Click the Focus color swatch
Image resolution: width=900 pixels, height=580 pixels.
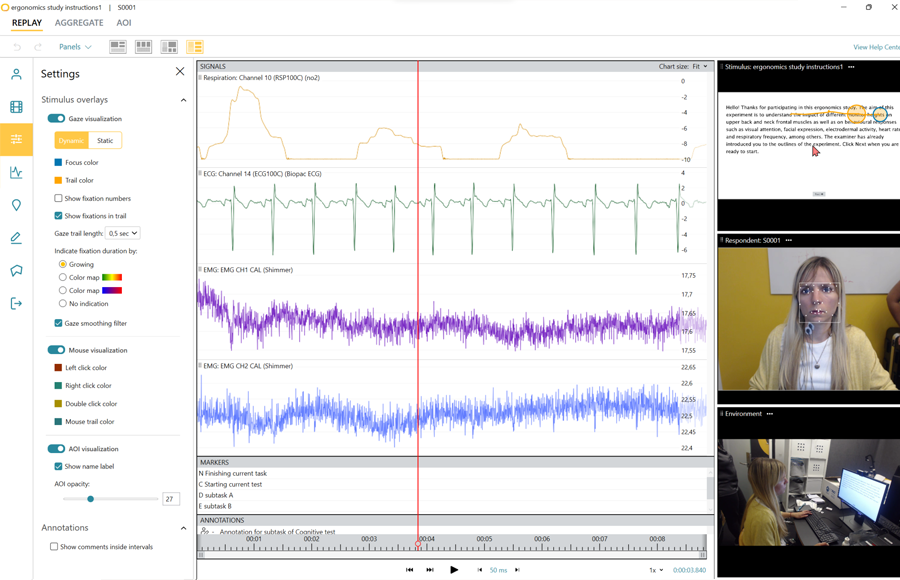[58, 162]
